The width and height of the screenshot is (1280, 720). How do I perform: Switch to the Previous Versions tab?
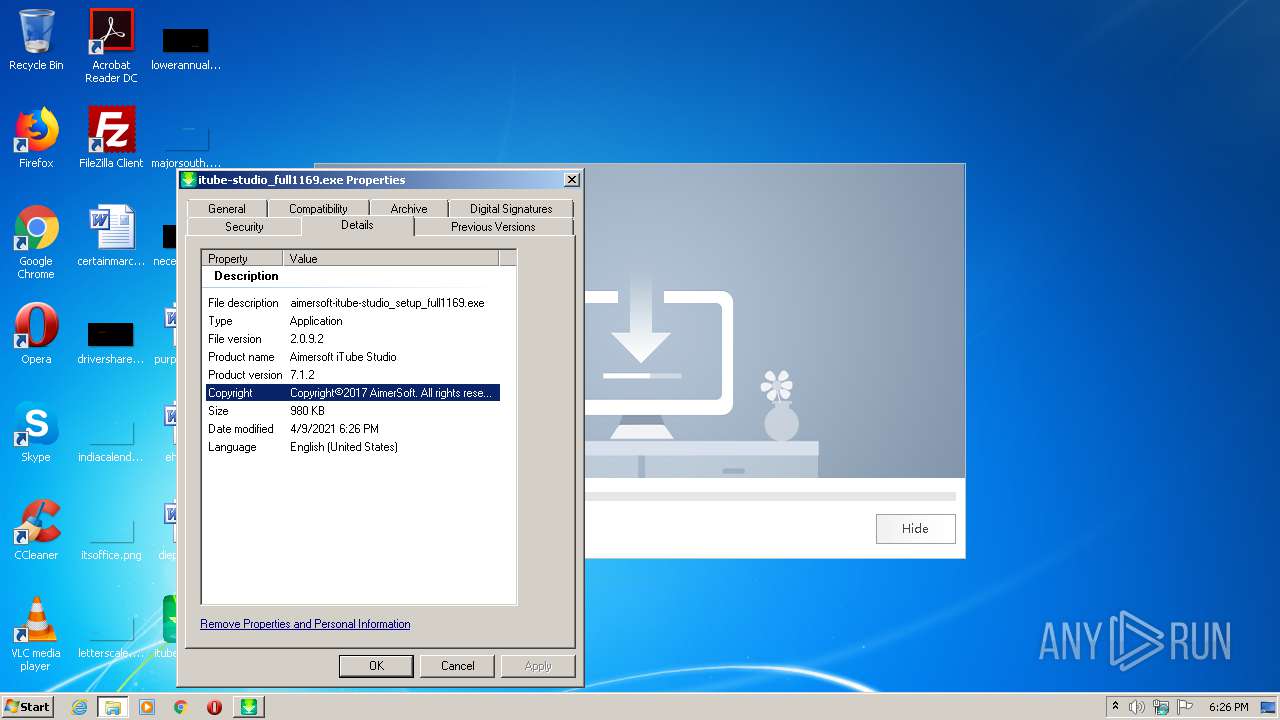(x=493, y=227)
